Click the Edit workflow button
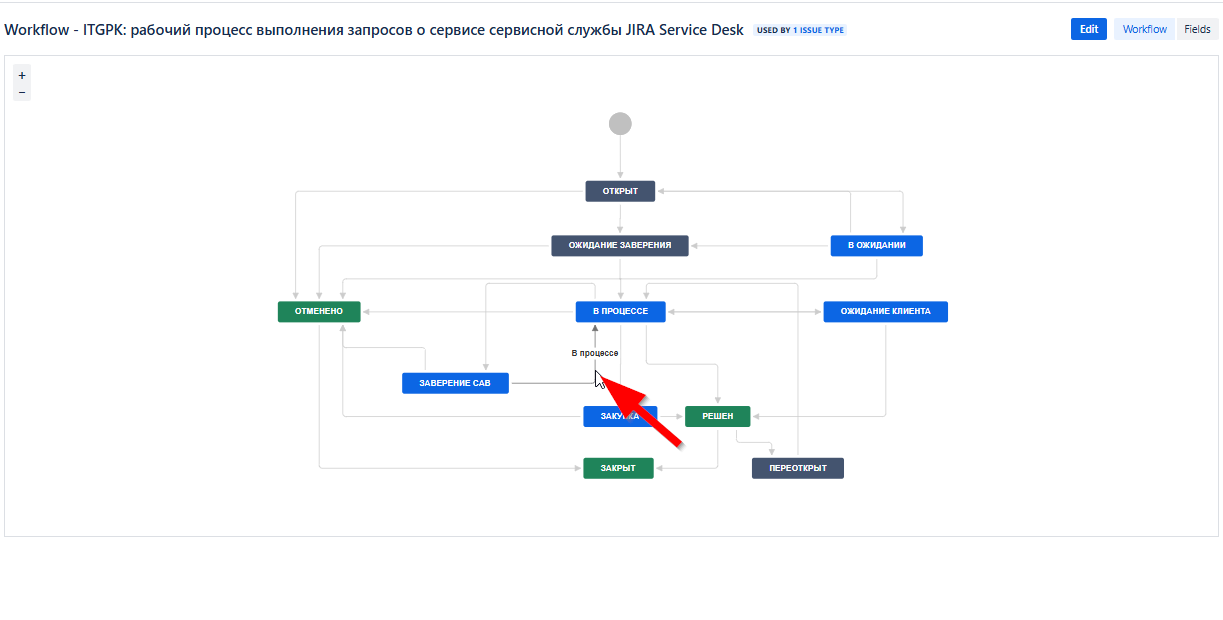 pos(1088,29)
